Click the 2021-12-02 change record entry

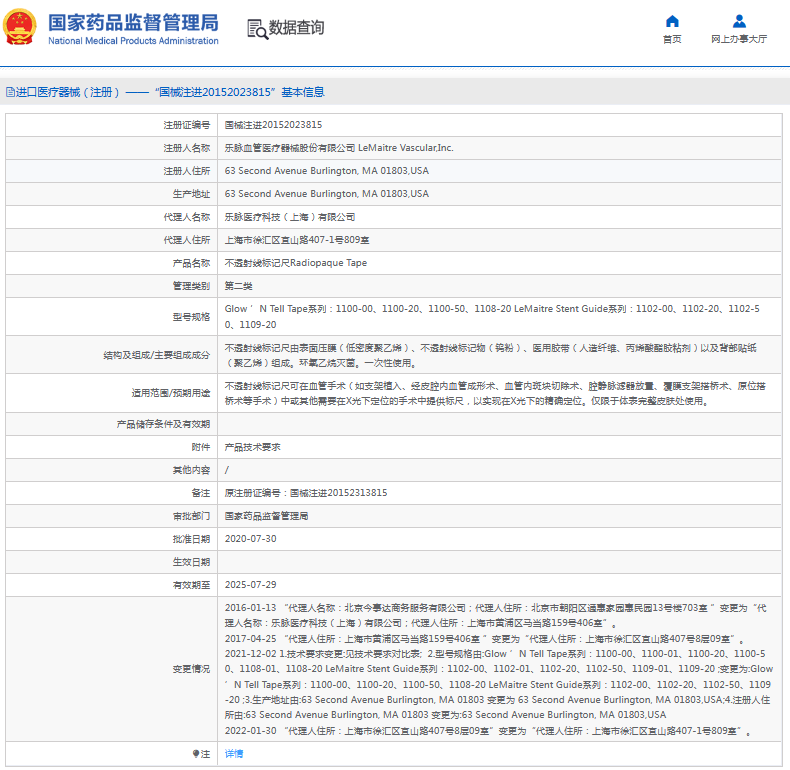click(x=499, y=684)
